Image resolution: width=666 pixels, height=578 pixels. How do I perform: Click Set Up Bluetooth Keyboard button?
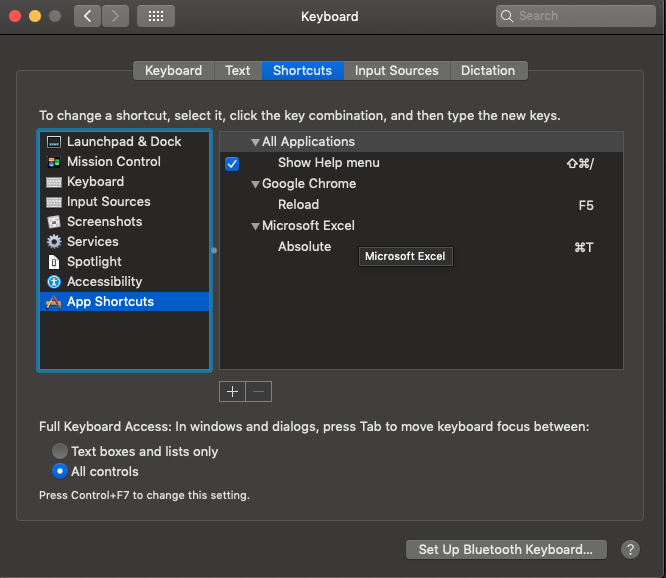point(506,550)
